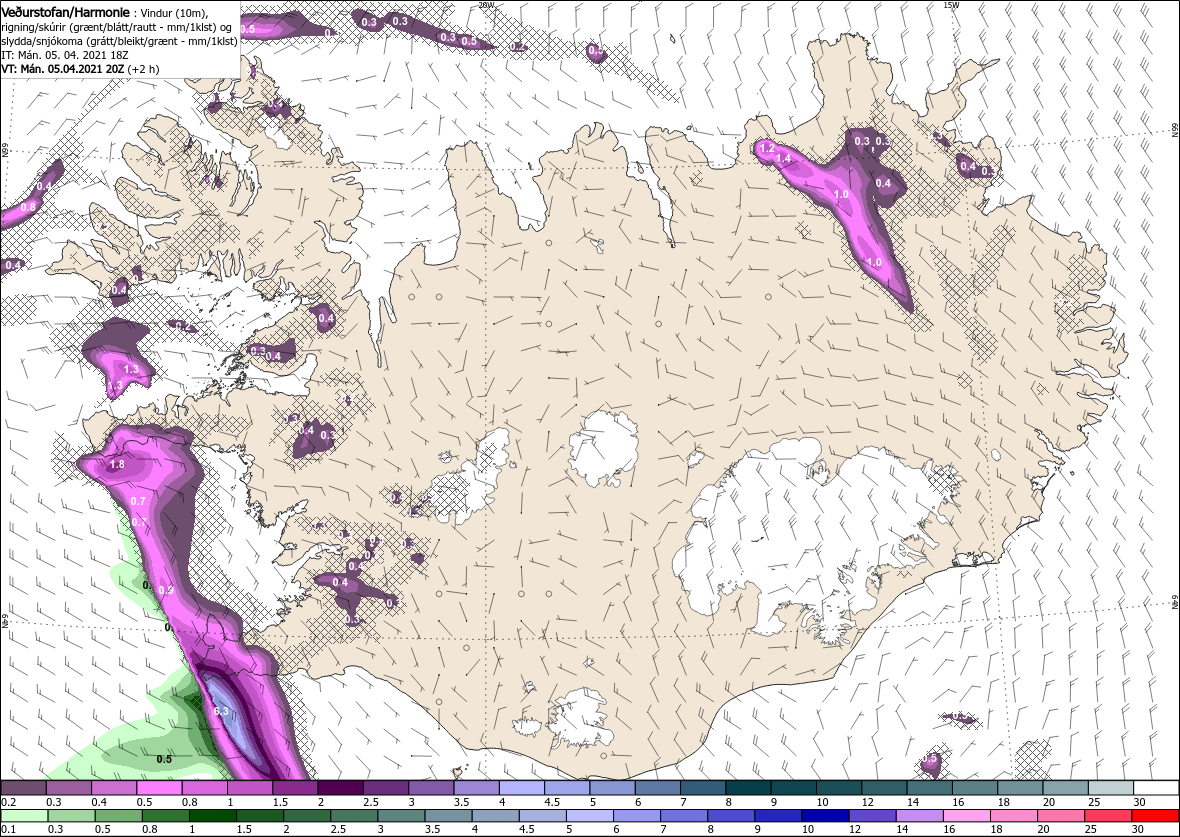Pick the pale grey 25 swatch, upper legend
Image resolution: width=1180 pixels, height=837 pixels.
[1112, 788]
